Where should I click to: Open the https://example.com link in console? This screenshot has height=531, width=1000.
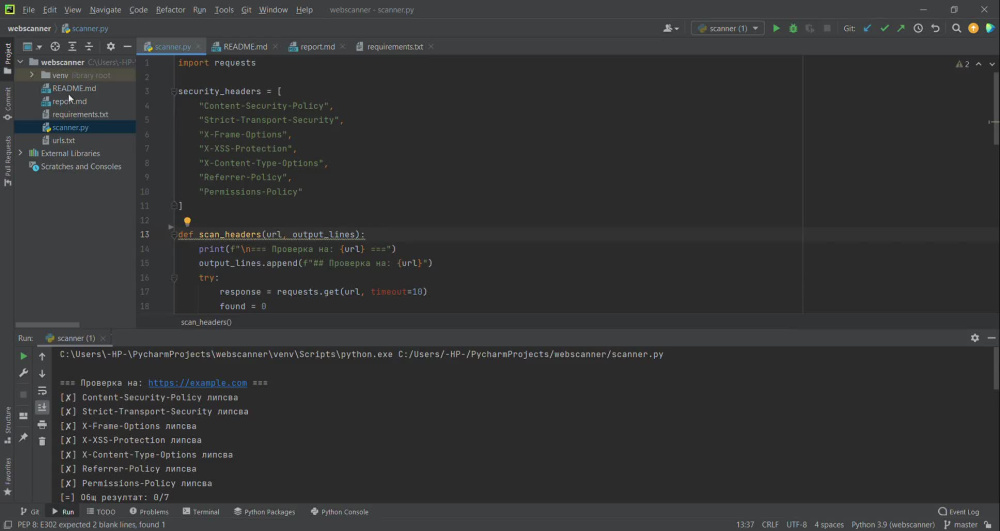coord(197,383)
